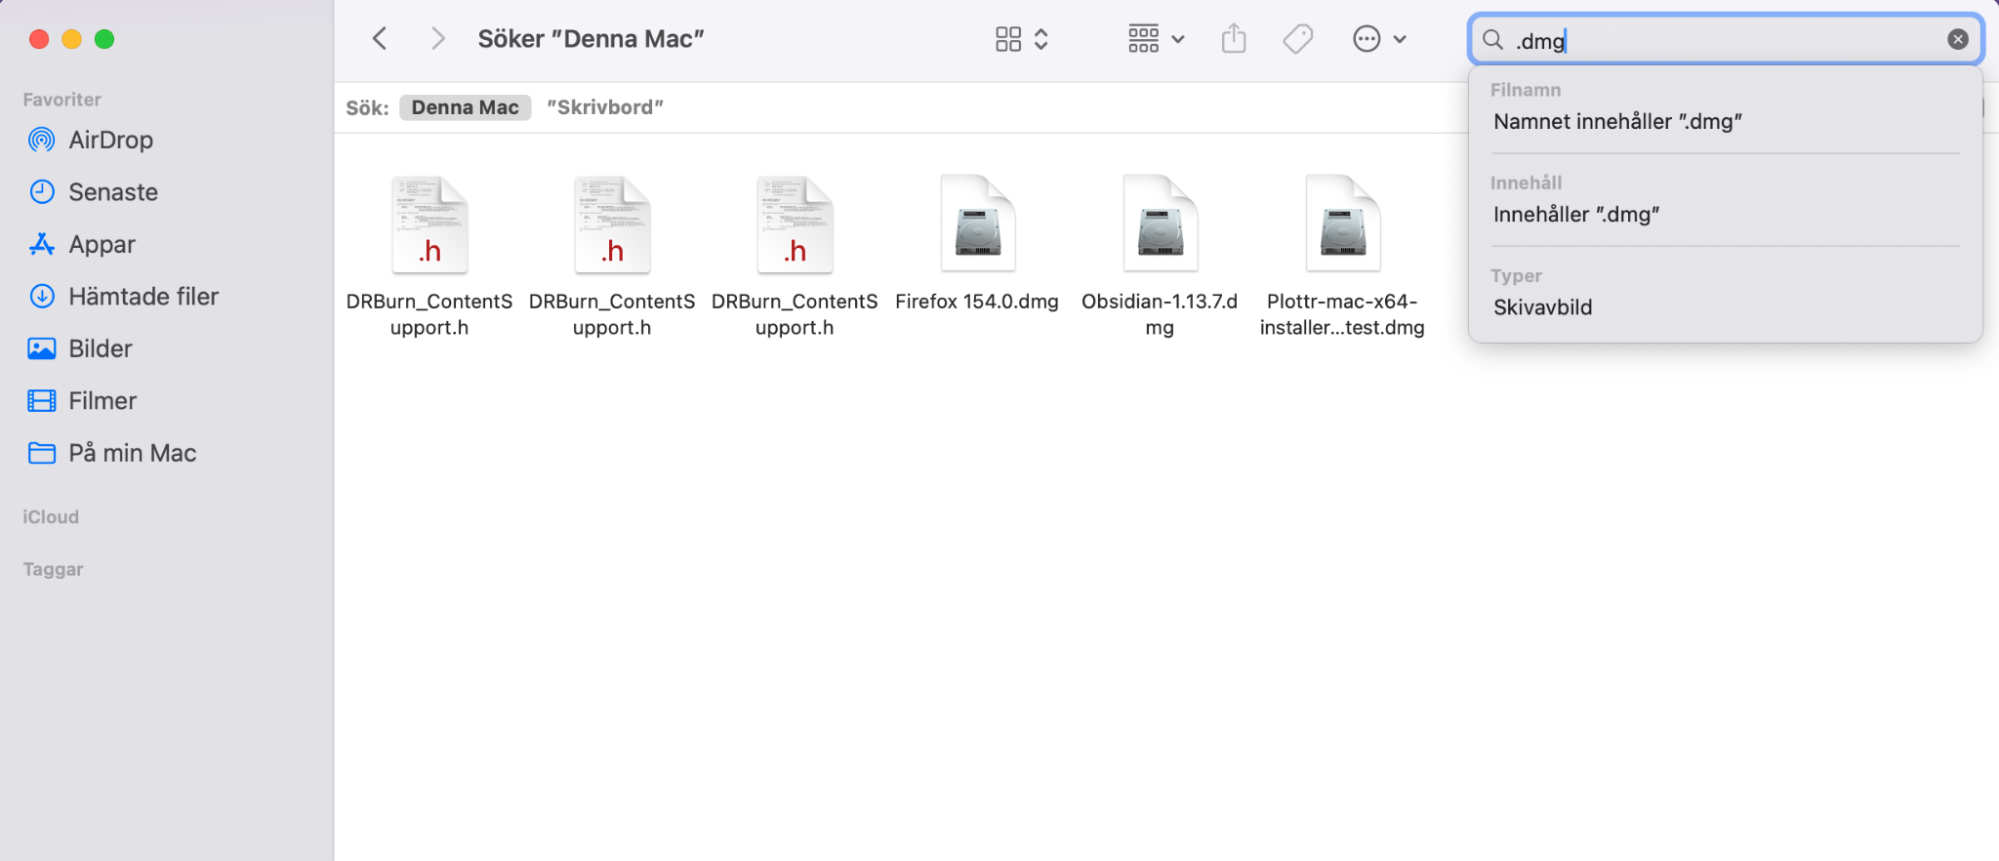Select the Denna Mac search scope
Screen dimensions: 1999x861
pos(465,107)
